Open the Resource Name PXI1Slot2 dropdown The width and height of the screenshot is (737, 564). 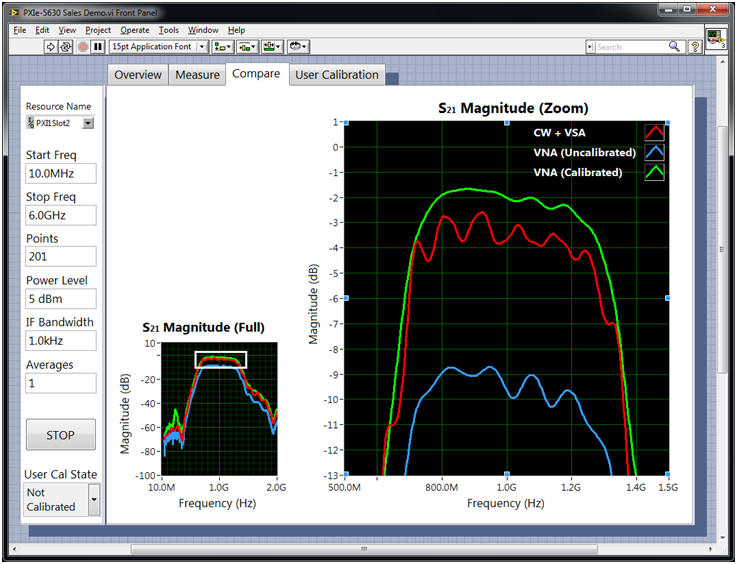click(88, 123)
